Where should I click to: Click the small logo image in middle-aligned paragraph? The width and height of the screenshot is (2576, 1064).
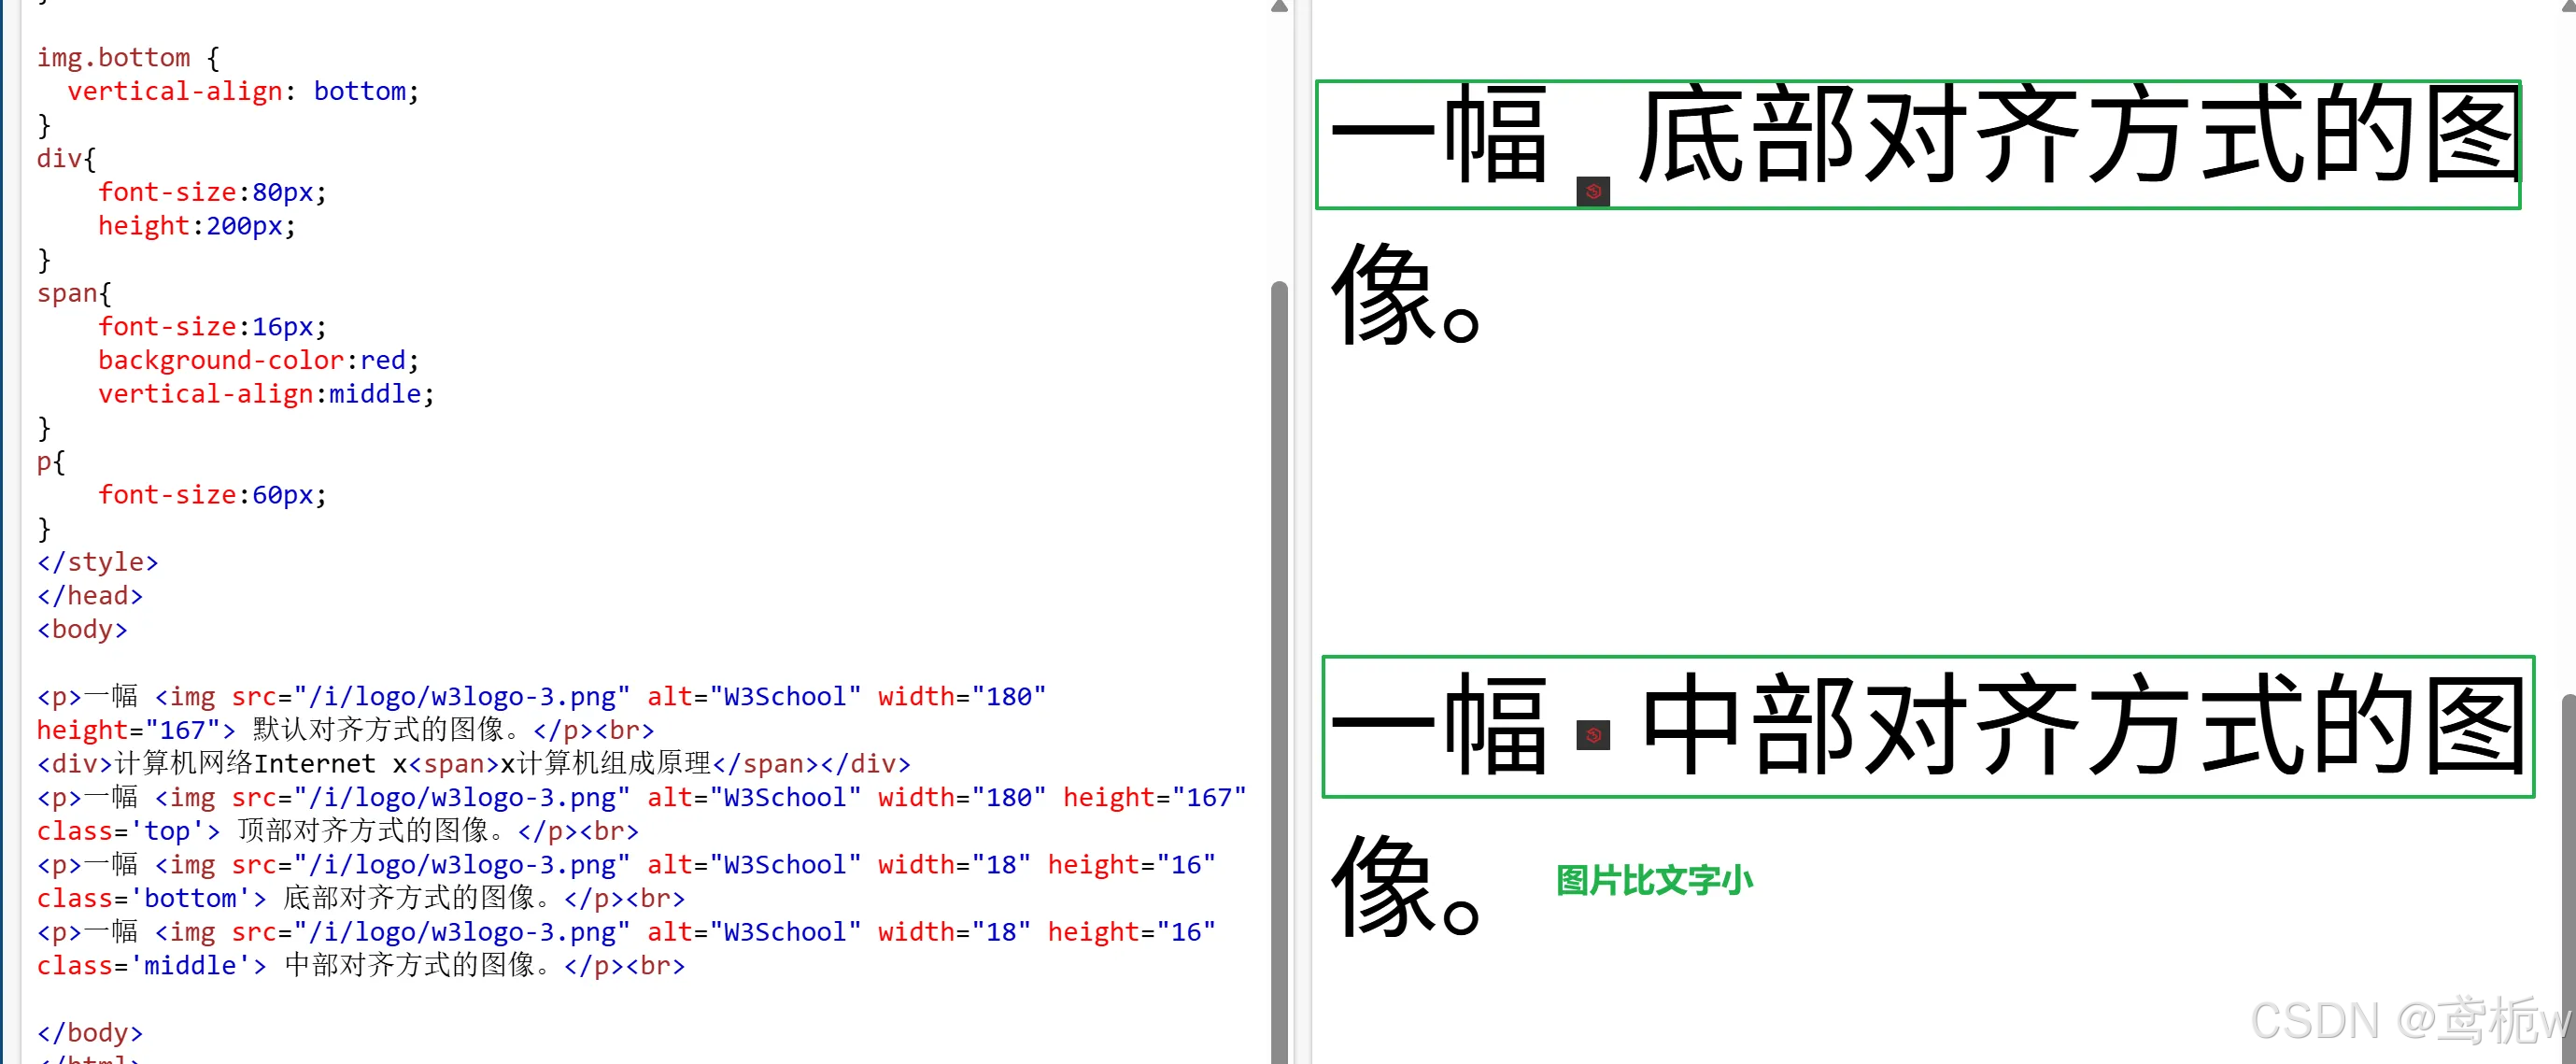1593,735
